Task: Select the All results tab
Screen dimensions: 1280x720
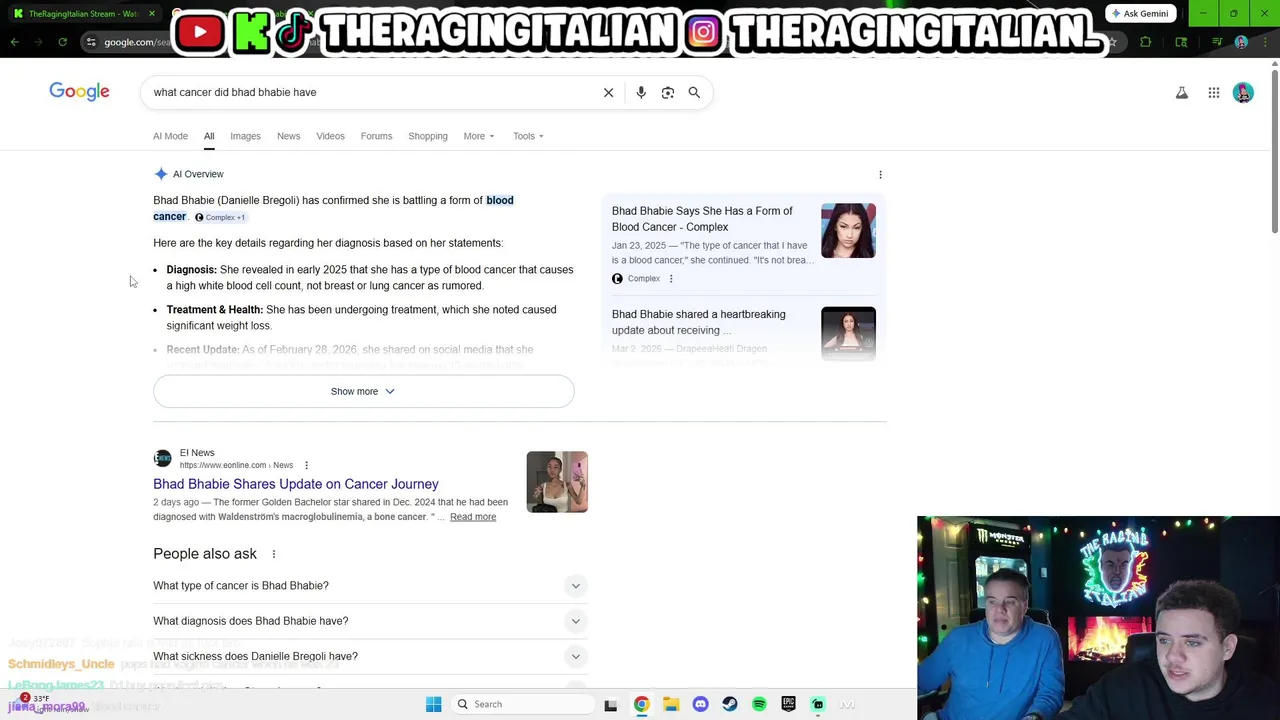Action: point(209,136)
